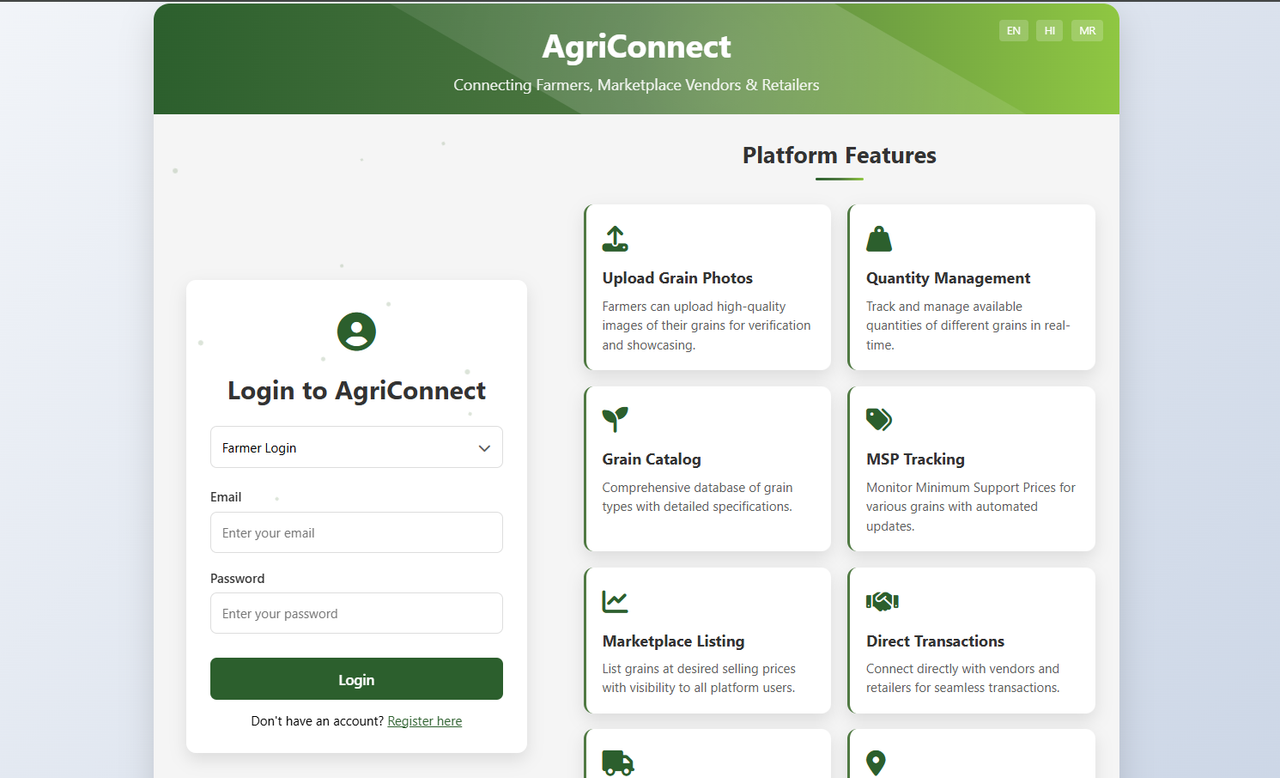Viewport: 1280px width, 778px height.
Task: Click the Marketplace Listing heading
Action: (x=673, y=641)
